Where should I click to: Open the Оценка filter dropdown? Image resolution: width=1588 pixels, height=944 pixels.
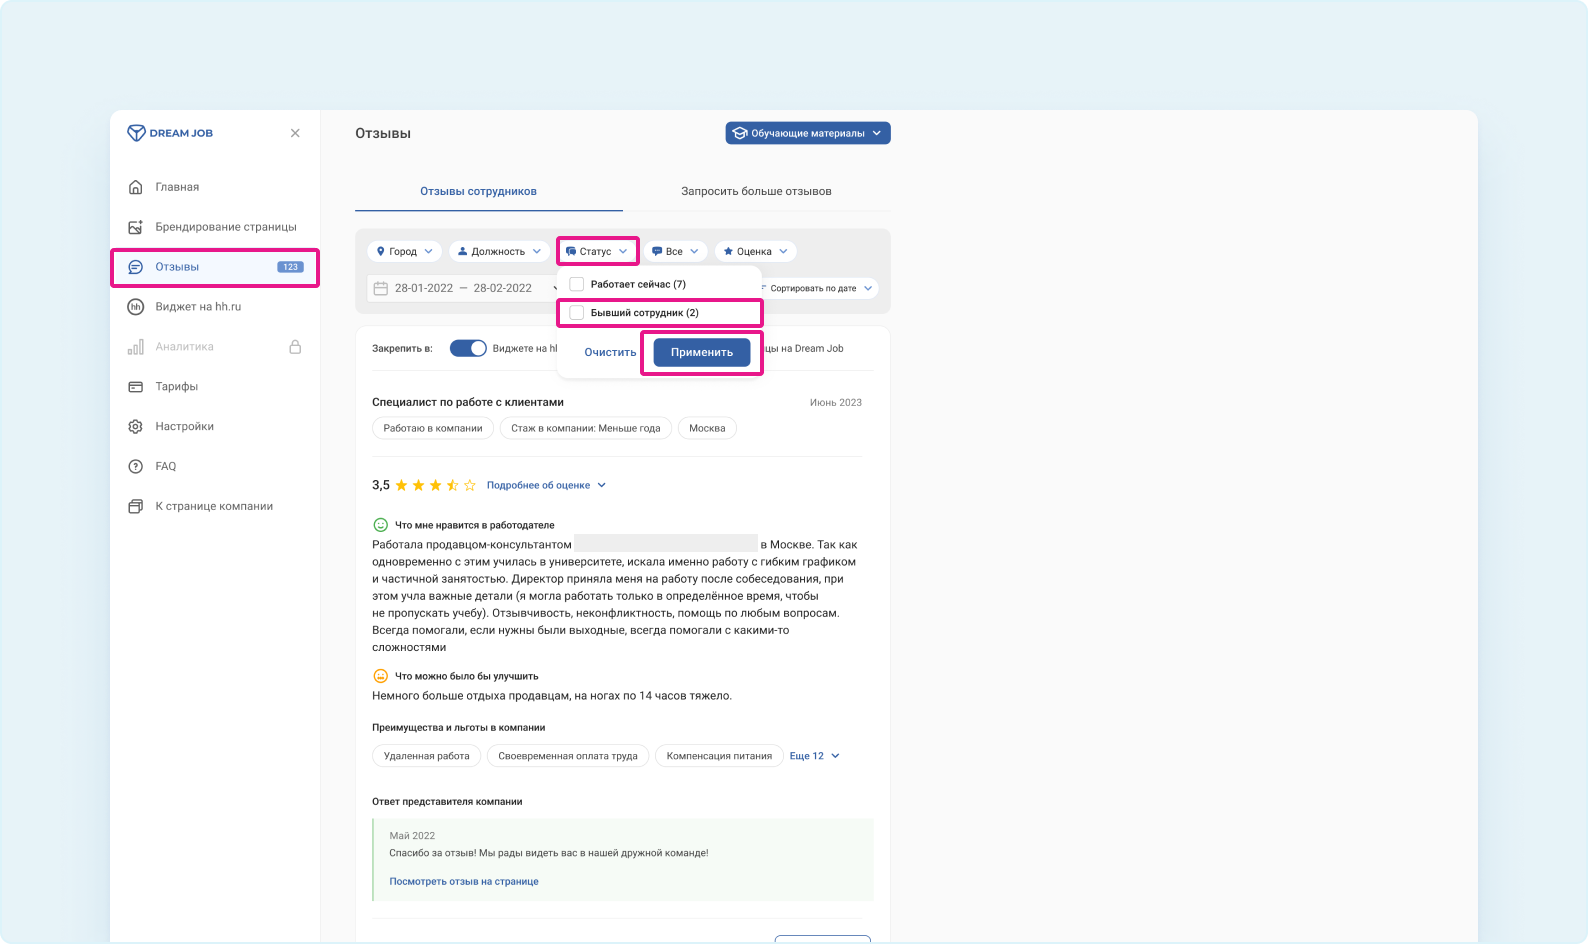coord(756,252)
